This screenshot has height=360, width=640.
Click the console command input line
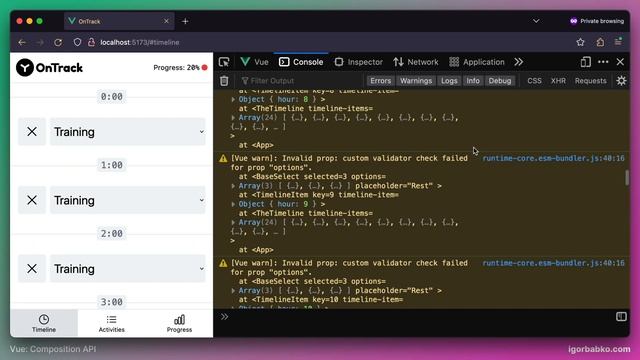(420, 317)
